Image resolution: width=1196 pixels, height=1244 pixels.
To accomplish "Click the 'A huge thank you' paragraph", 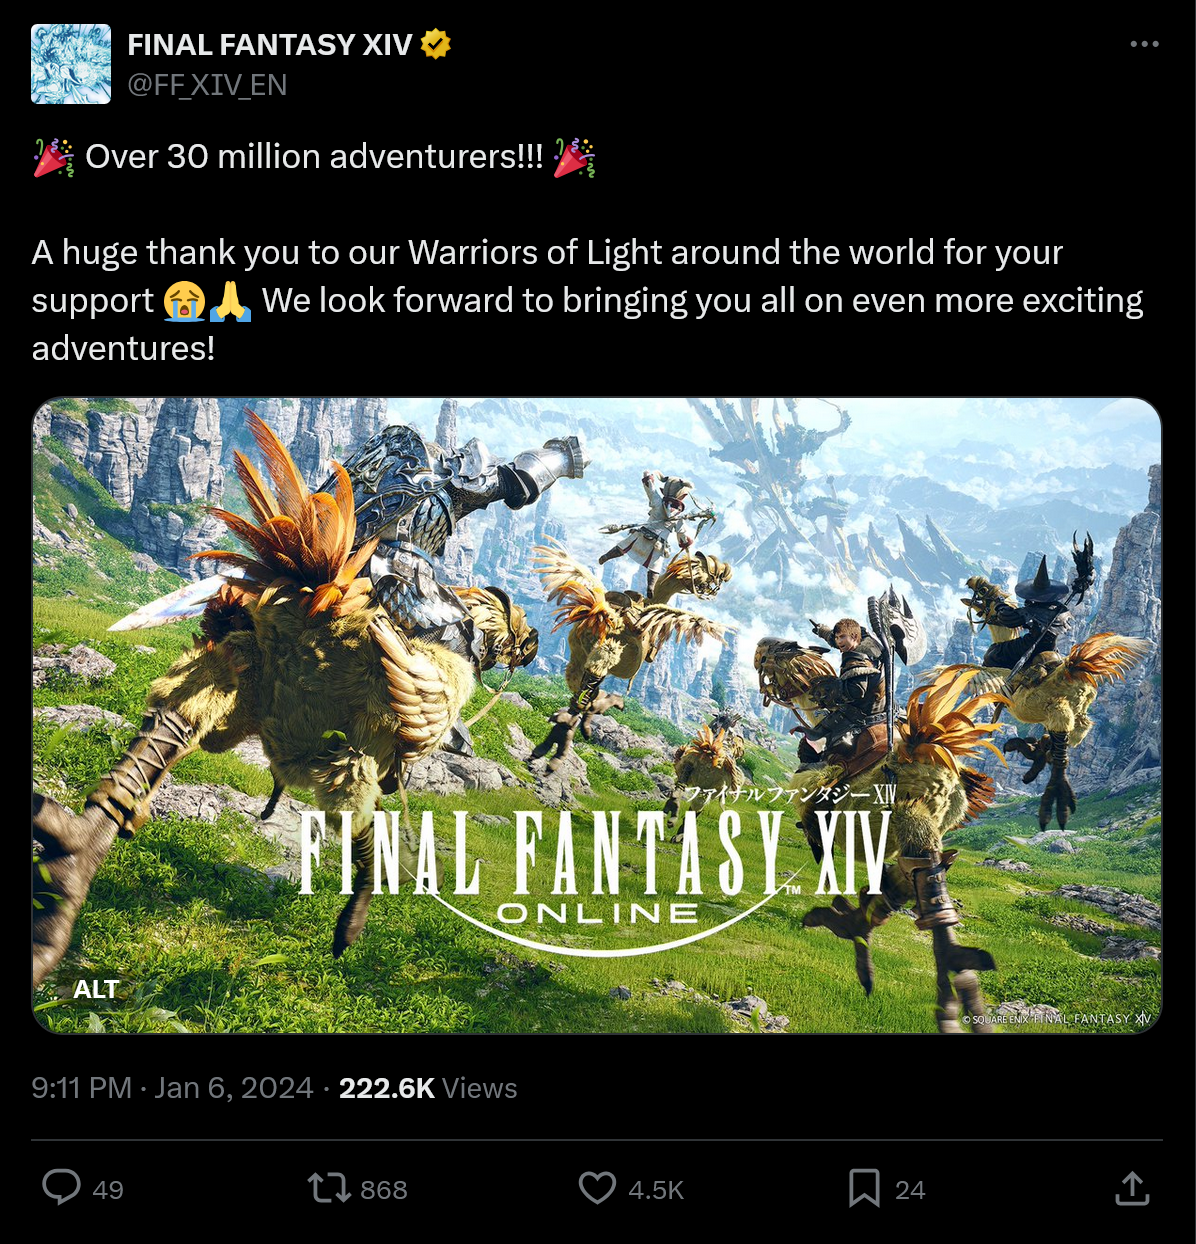I will point(588,300).
